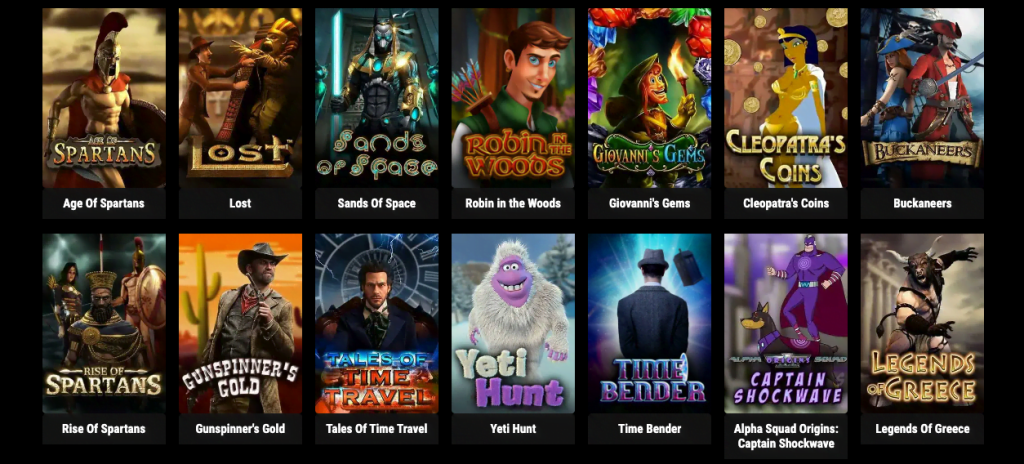Select the Lost game cover art

(240, 98)
